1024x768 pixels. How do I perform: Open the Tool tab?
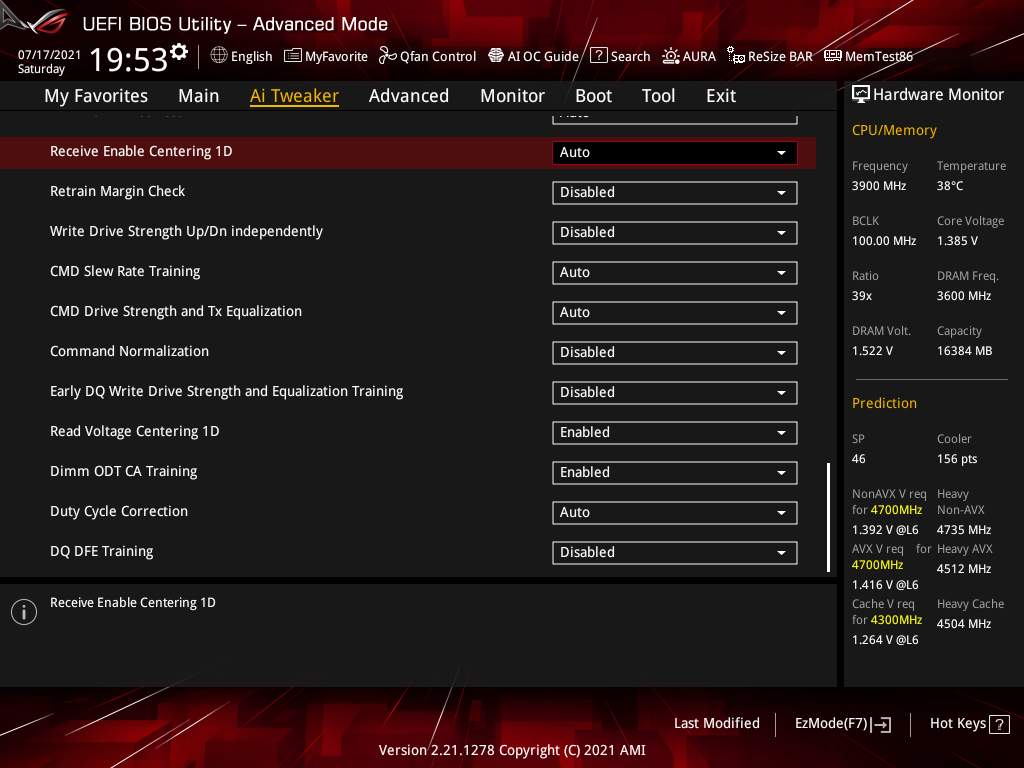click(658, 96)
